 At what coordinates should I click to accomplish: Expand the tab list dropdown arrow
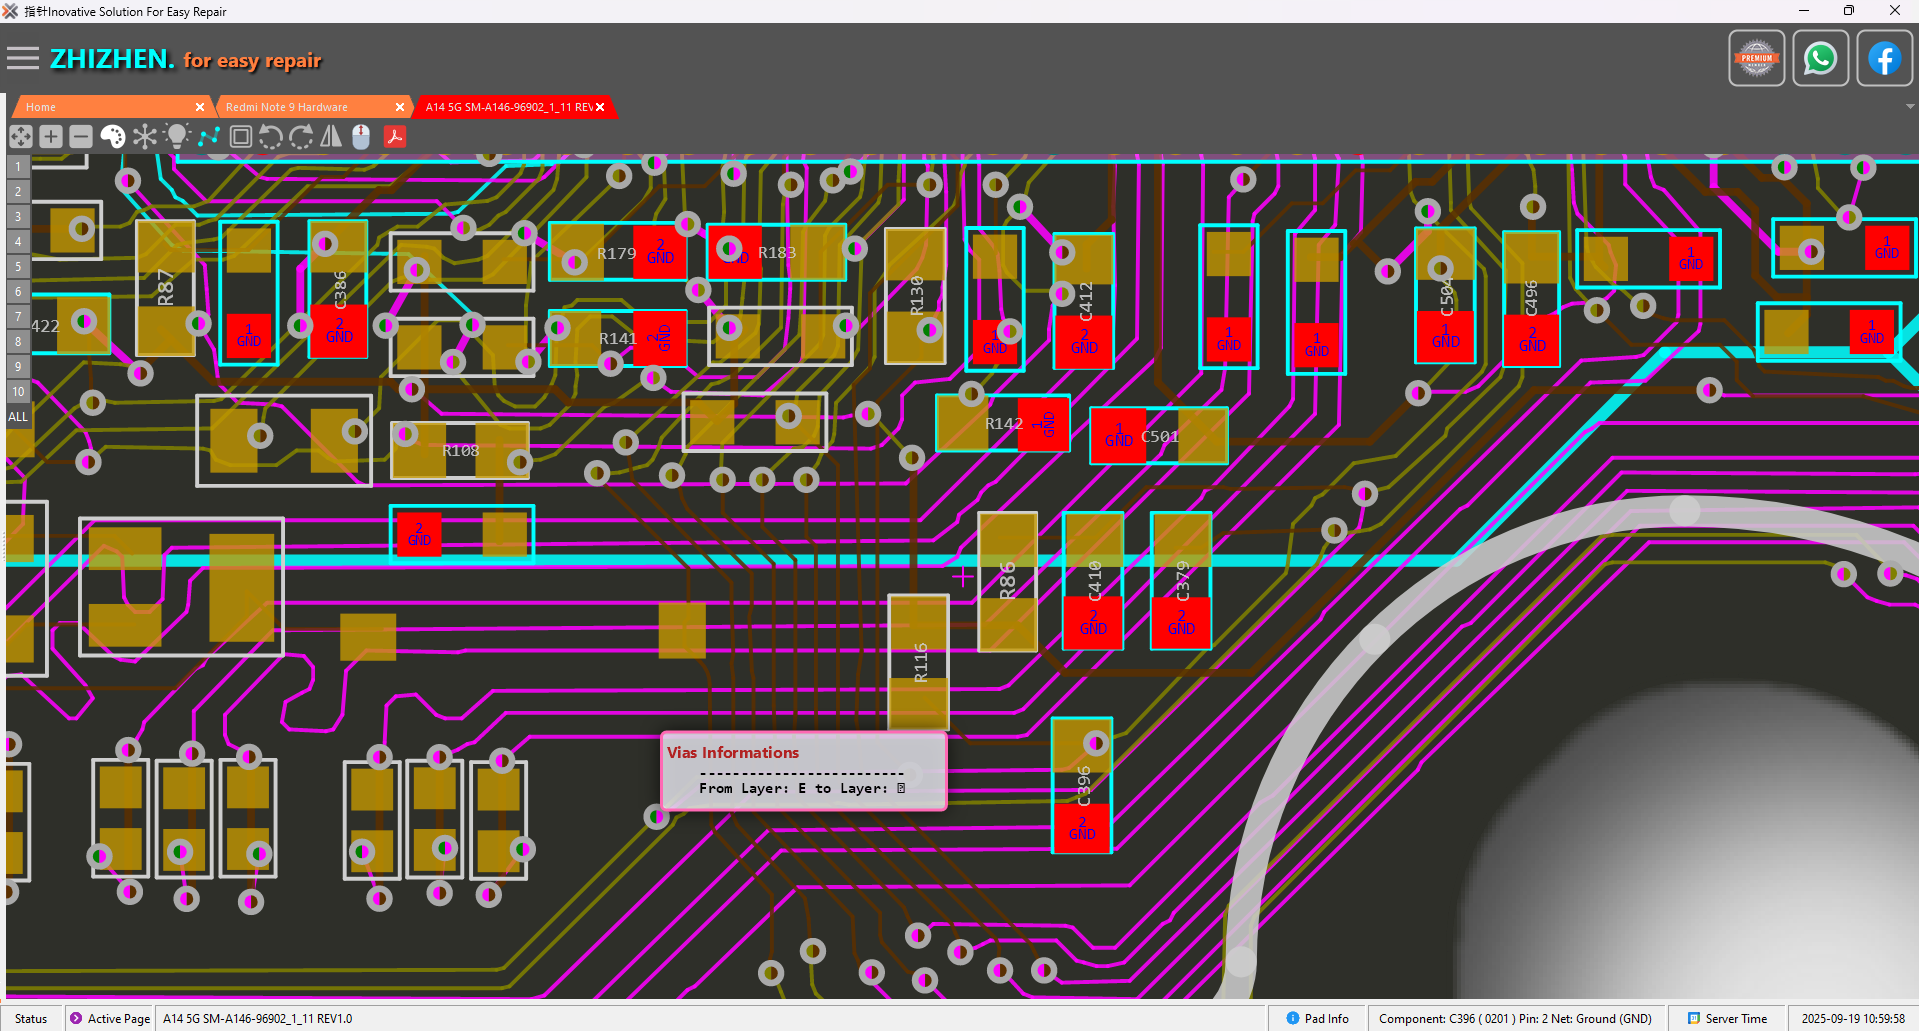point(1910,106)
